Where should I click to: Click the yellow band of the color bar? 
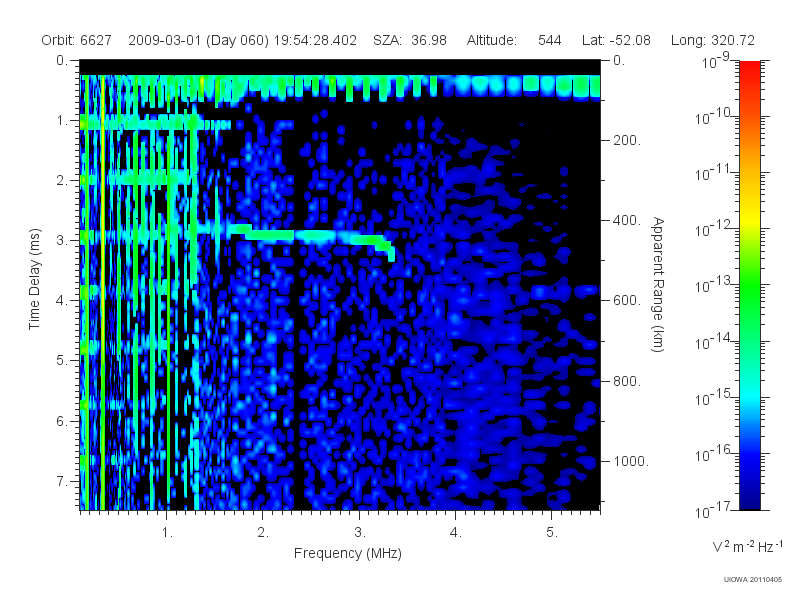click(750, 221)
